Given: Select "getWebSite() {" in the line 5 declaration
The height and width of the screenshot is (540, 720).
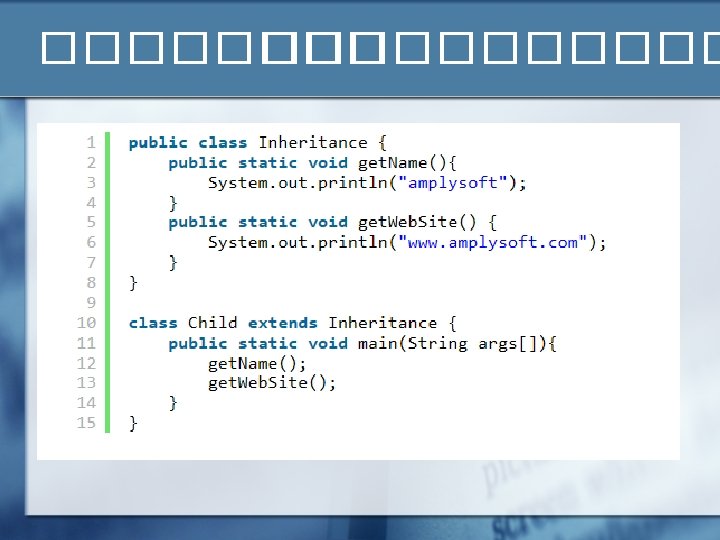Looking at the screenshot, I should click(427, 223).
